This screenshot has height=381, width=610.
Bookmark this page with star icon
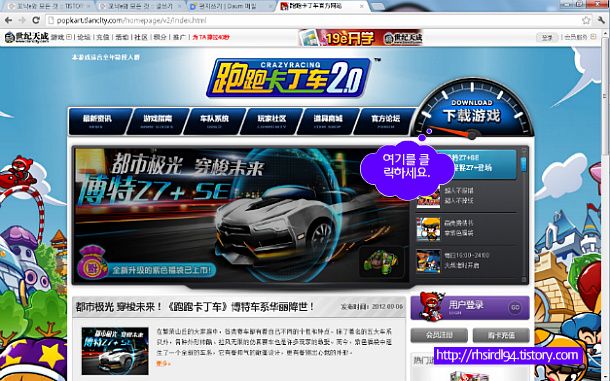pos(586,20)
